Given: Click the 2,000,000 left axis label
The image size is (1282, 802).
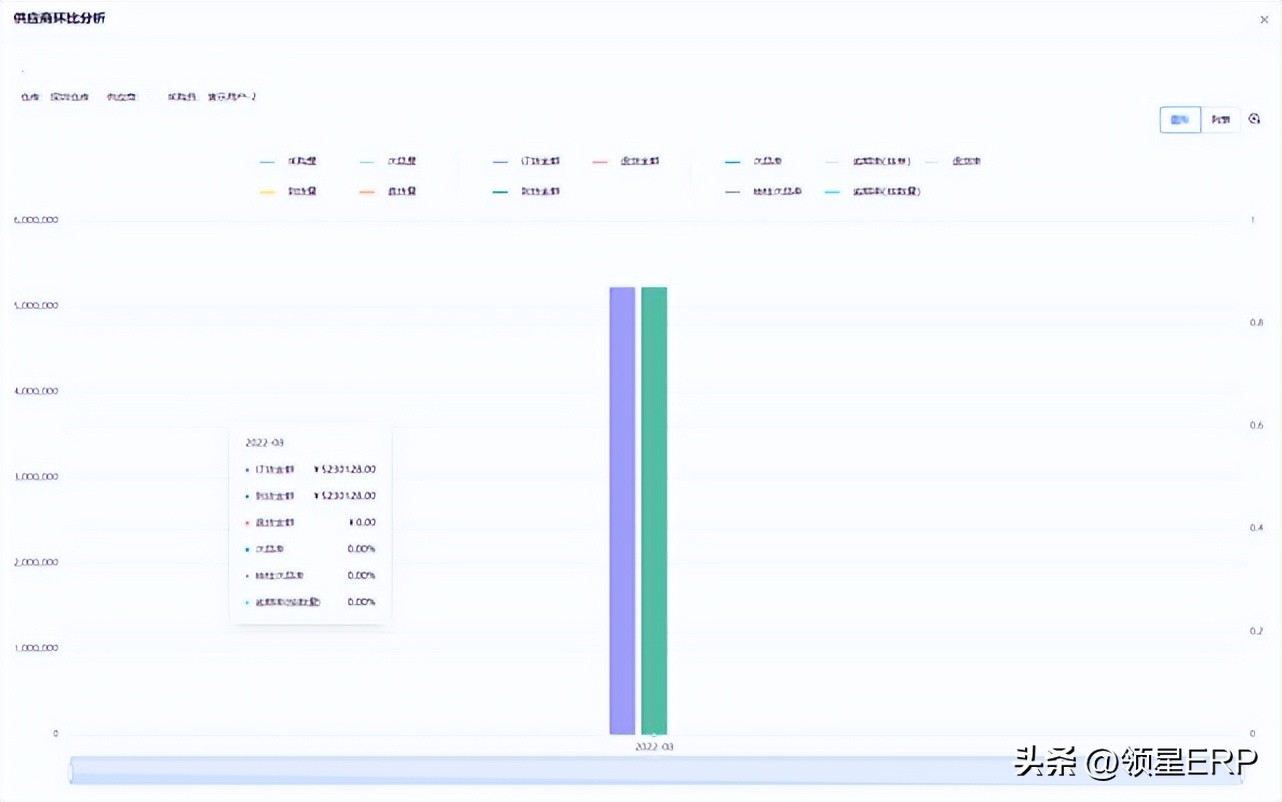Looking at the screenshot, I should 36,562.
